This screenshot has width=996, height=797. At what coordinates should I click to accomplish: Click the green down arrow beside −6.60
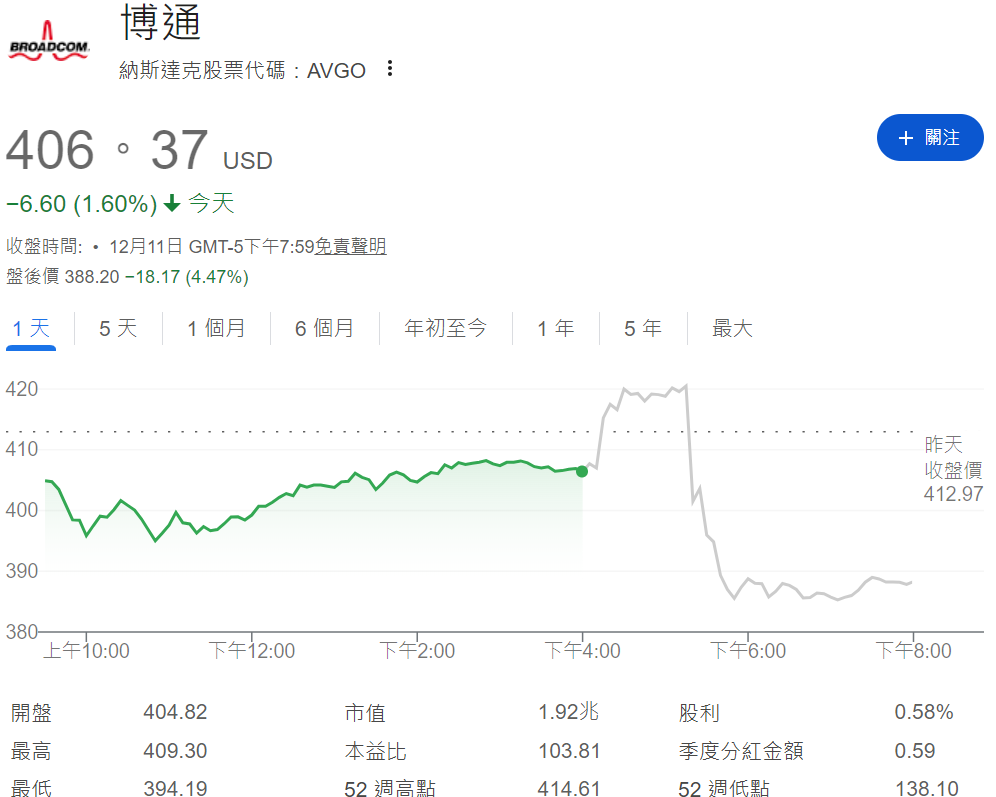(x=172, y=202)
